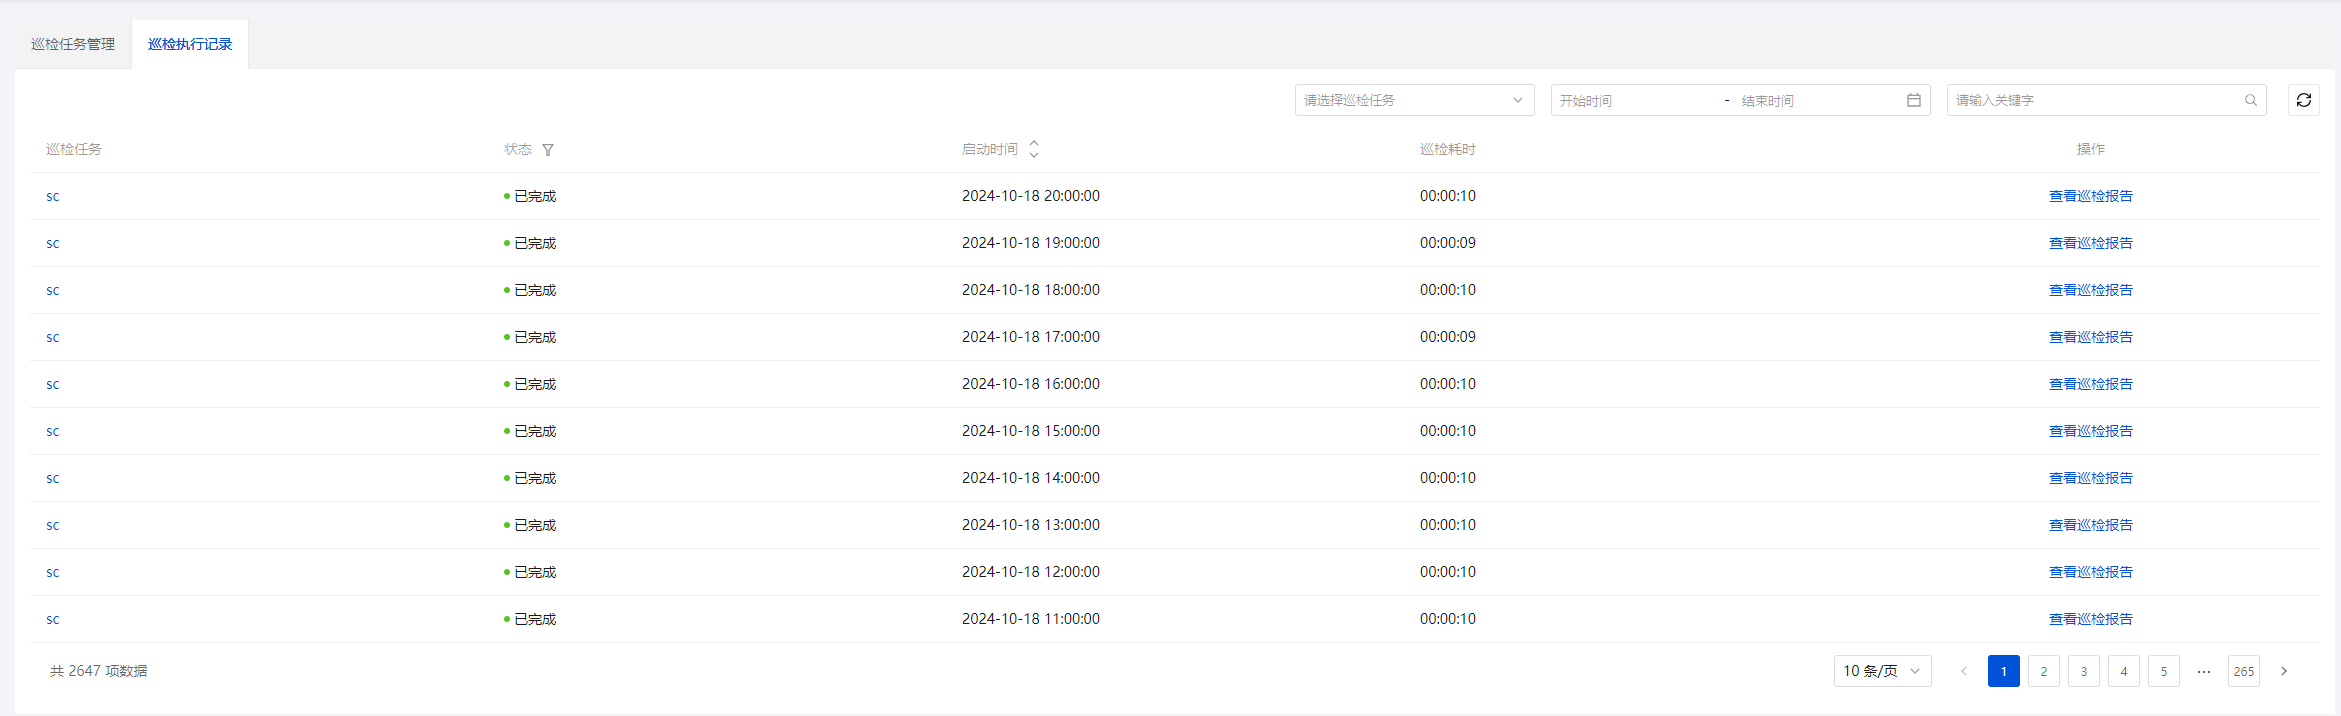Screen dimensions: 2341x716
Task: Click the pagination ellipsis to jump pages
Action: click(2204, 671)
